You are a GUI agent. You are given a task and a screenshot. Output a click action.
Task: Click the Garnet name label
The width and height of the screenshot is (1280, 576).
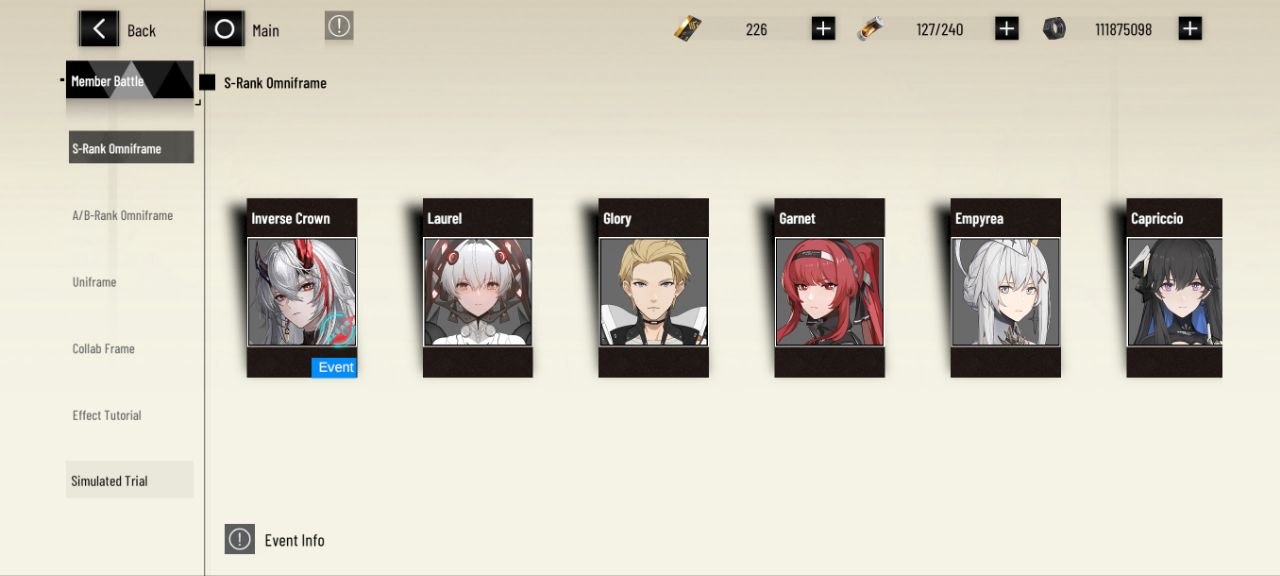point(797,218)
